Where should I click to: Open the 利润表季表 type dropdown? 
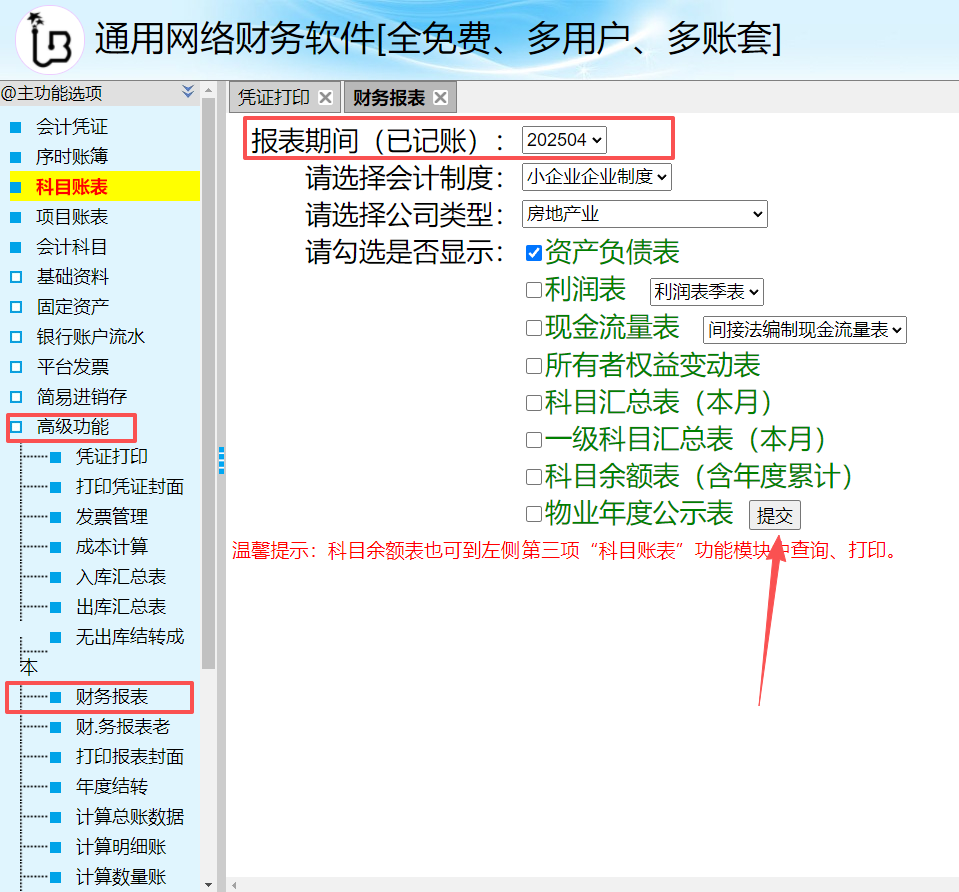[x=706, y=291]
